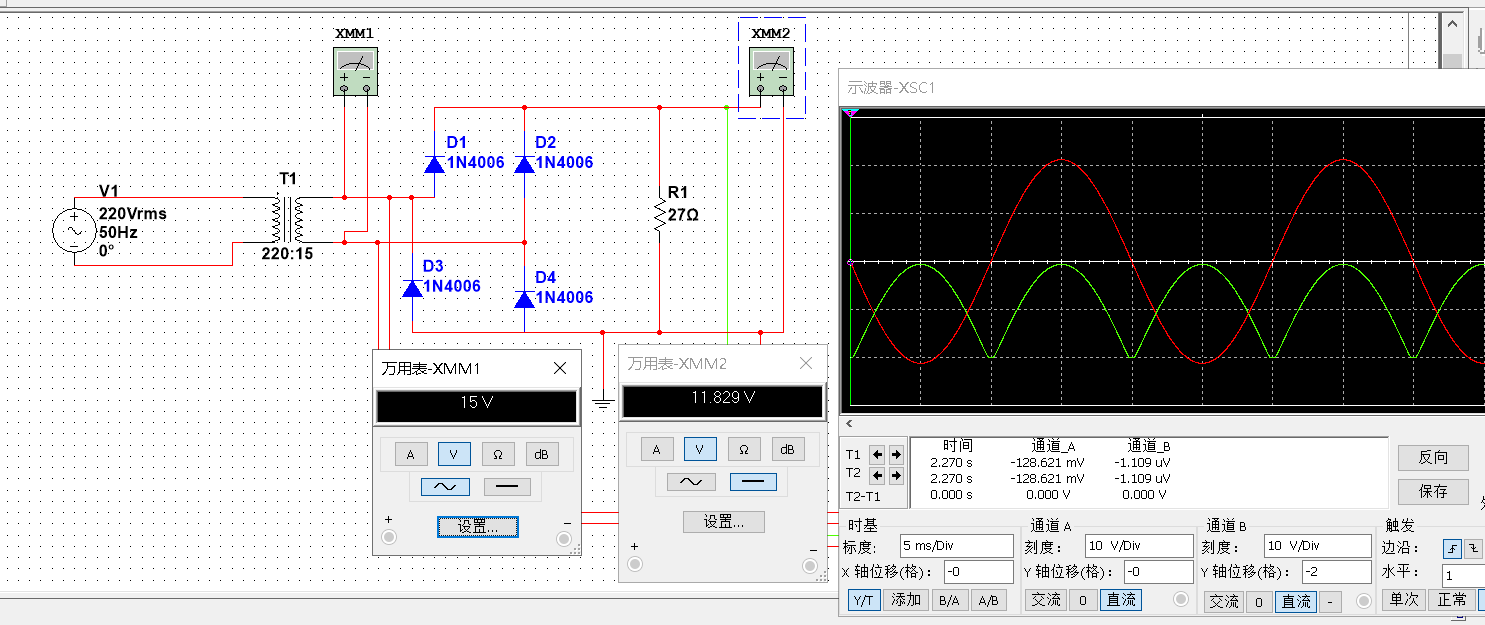Select 正常 normal trigger mode
The height and width of the screenshot is (625, 1485).
coord(1451,600)
